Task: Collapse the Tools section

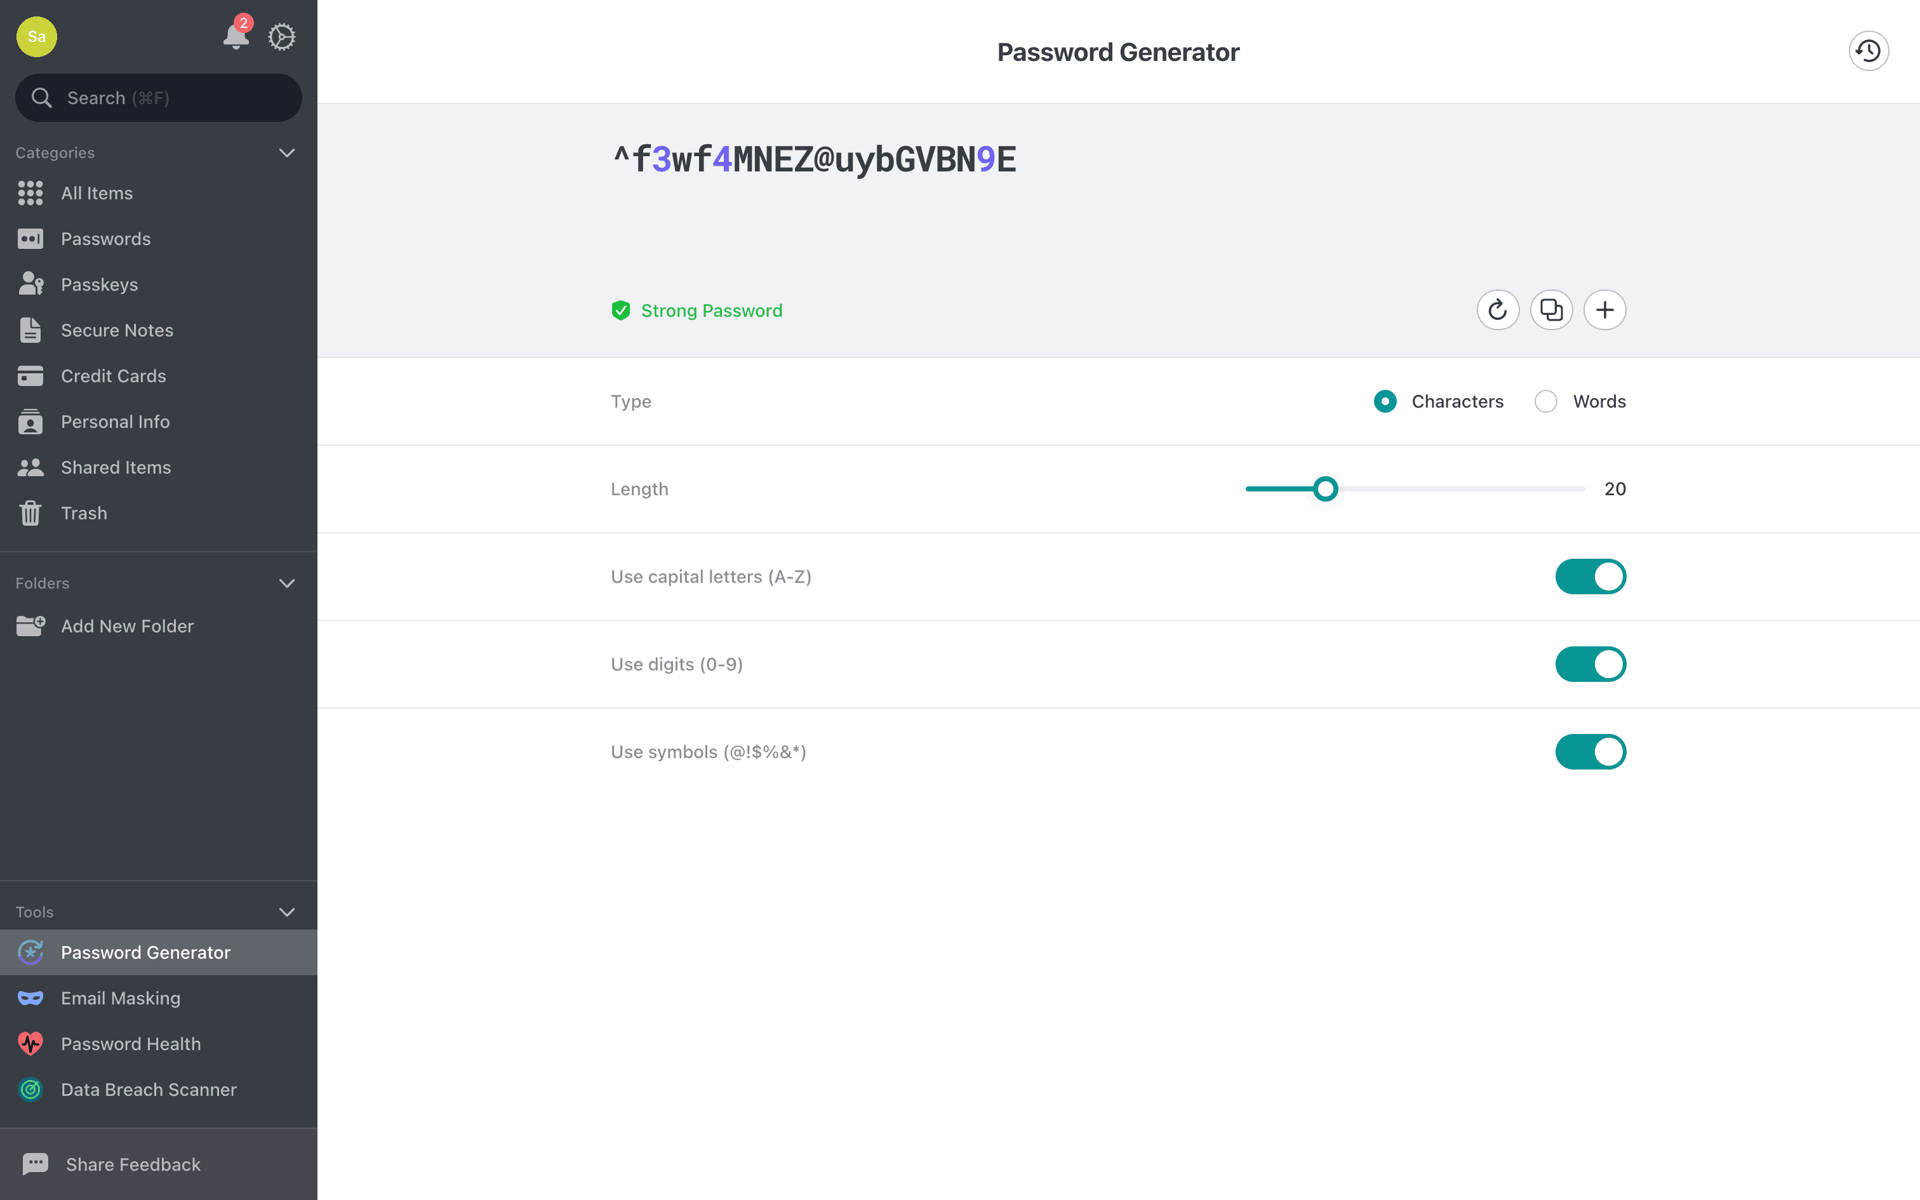Action: (x=287, y=912)
